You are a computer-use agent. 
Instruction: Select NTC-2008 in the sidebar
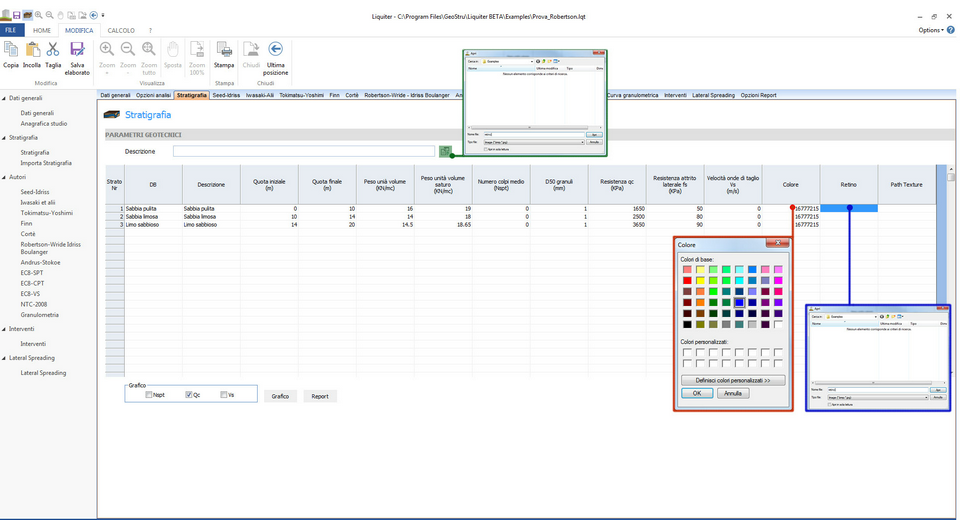pyautogui.click(x=34, y=304)
